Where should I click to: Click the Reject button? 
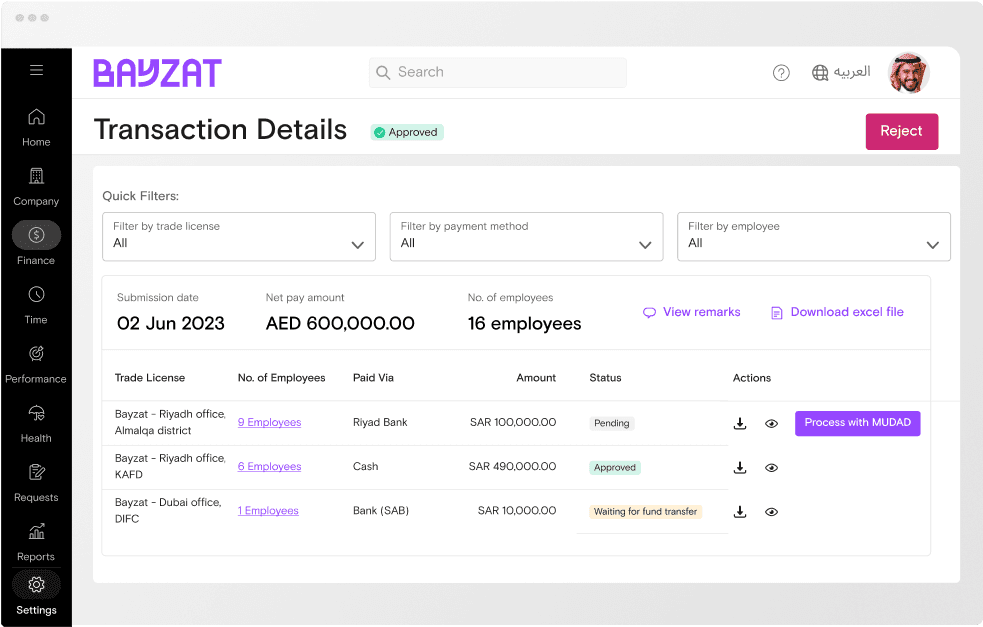click(901, 132)
